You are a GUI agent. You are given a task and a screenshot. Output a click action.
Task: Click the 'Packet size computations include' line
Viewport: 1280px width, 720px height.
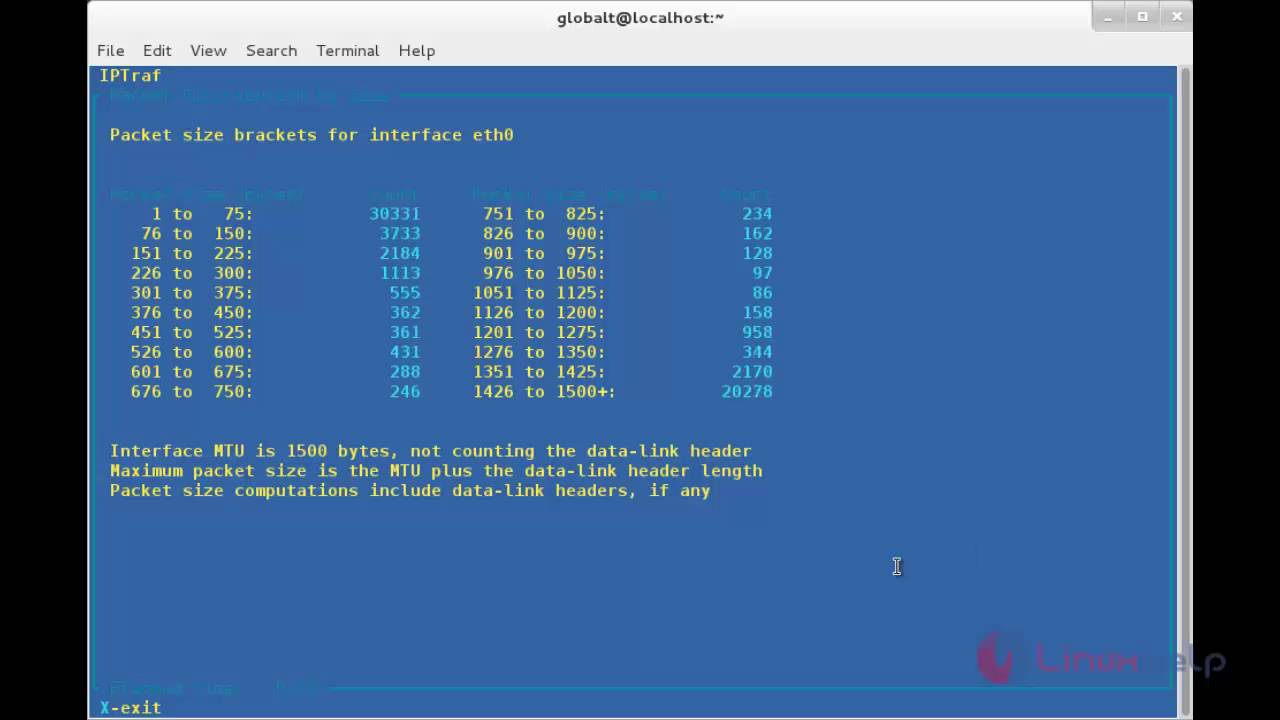[x=410, y=491]
